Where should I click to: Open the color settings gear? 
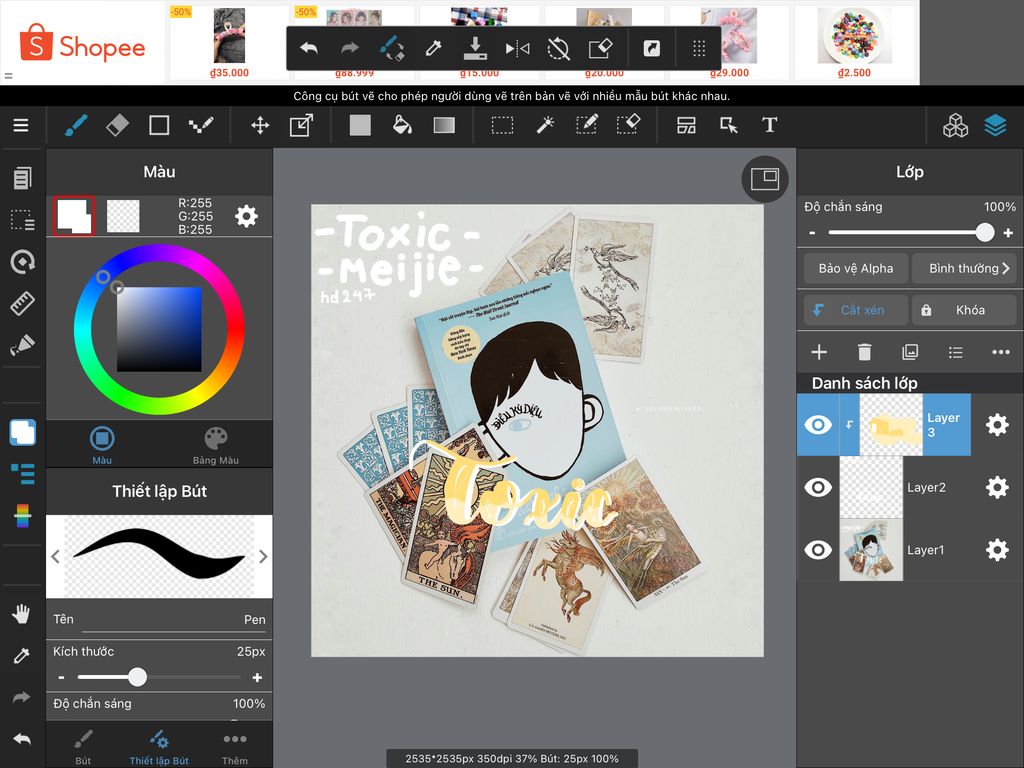click(246, 216)
